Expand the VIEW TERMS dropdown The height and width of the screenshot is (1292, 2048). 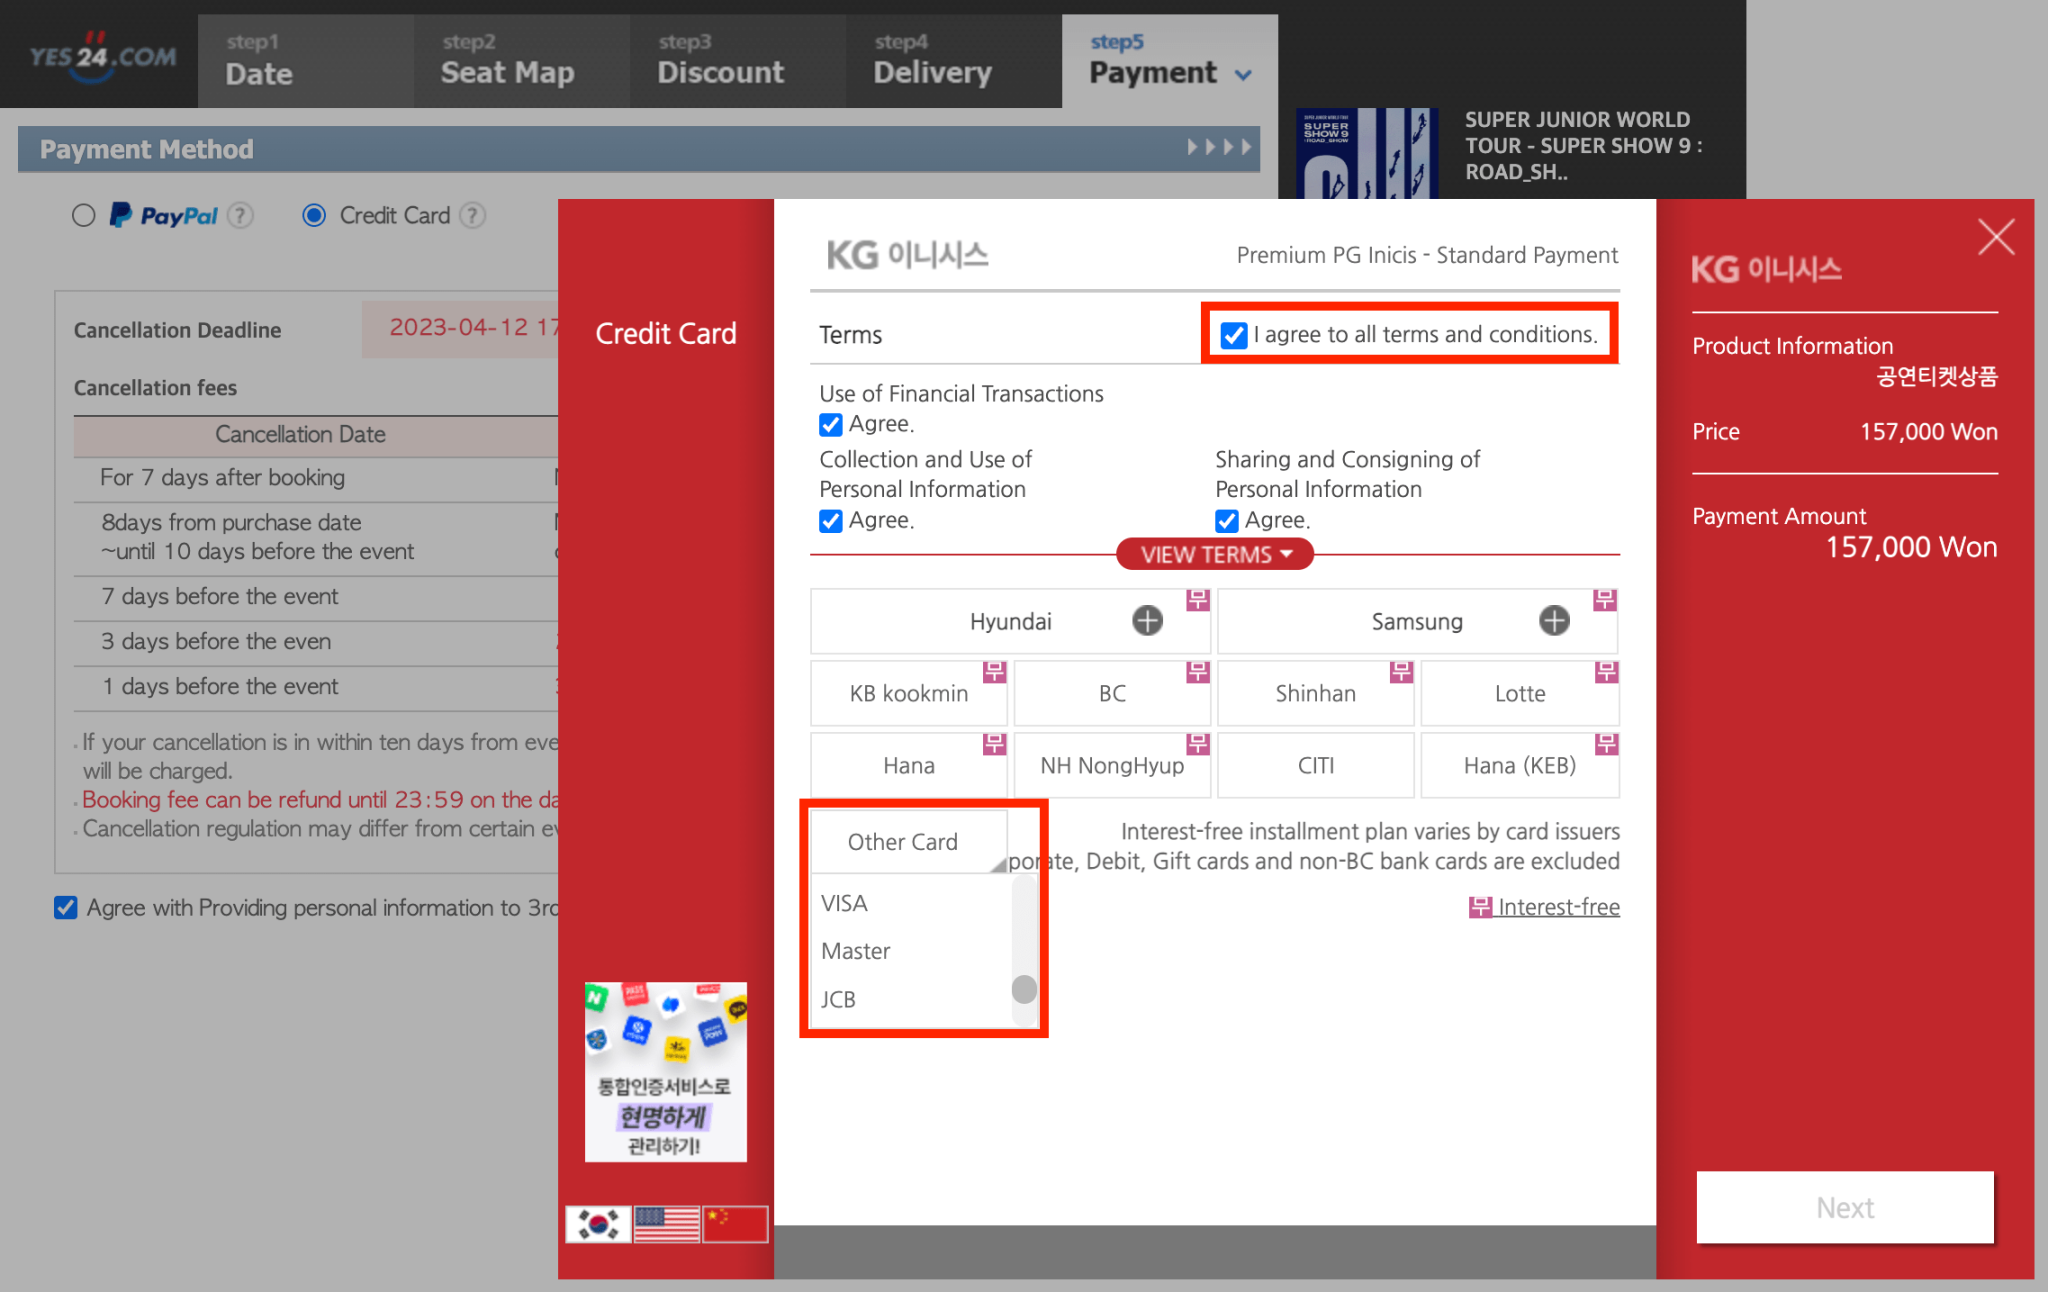tap(1214, 554)
